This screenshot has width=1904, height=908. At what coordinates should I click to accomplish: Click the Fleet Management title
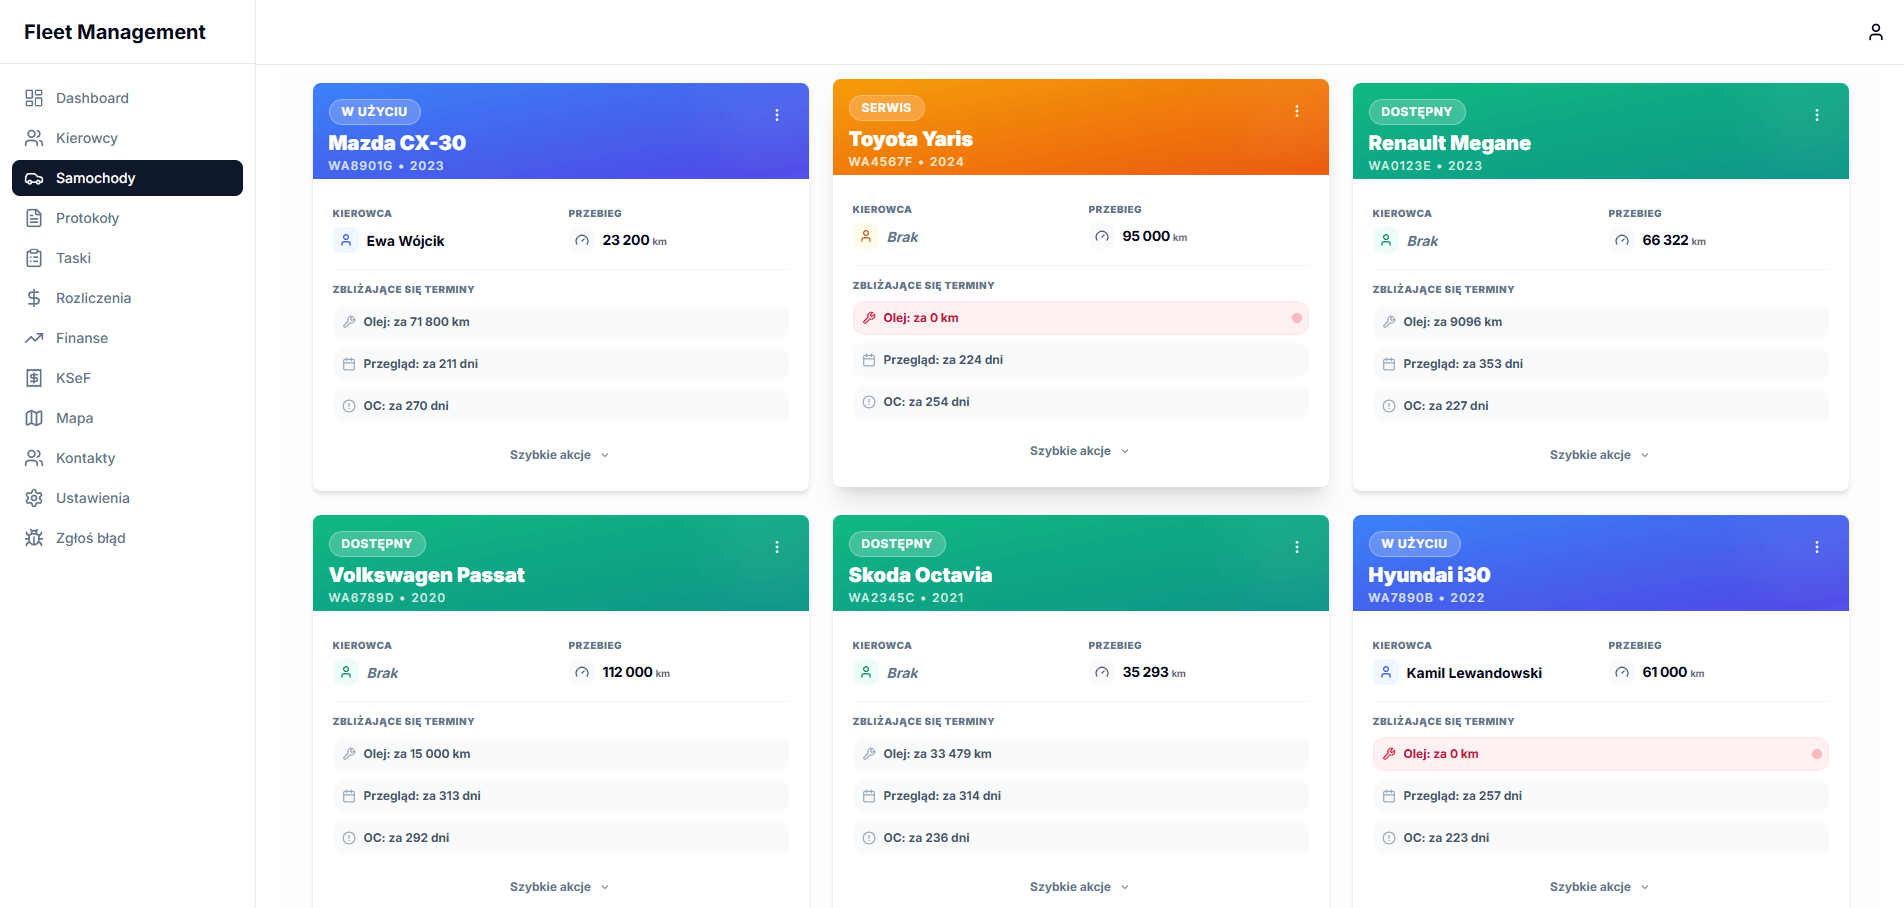click(115, 32)
